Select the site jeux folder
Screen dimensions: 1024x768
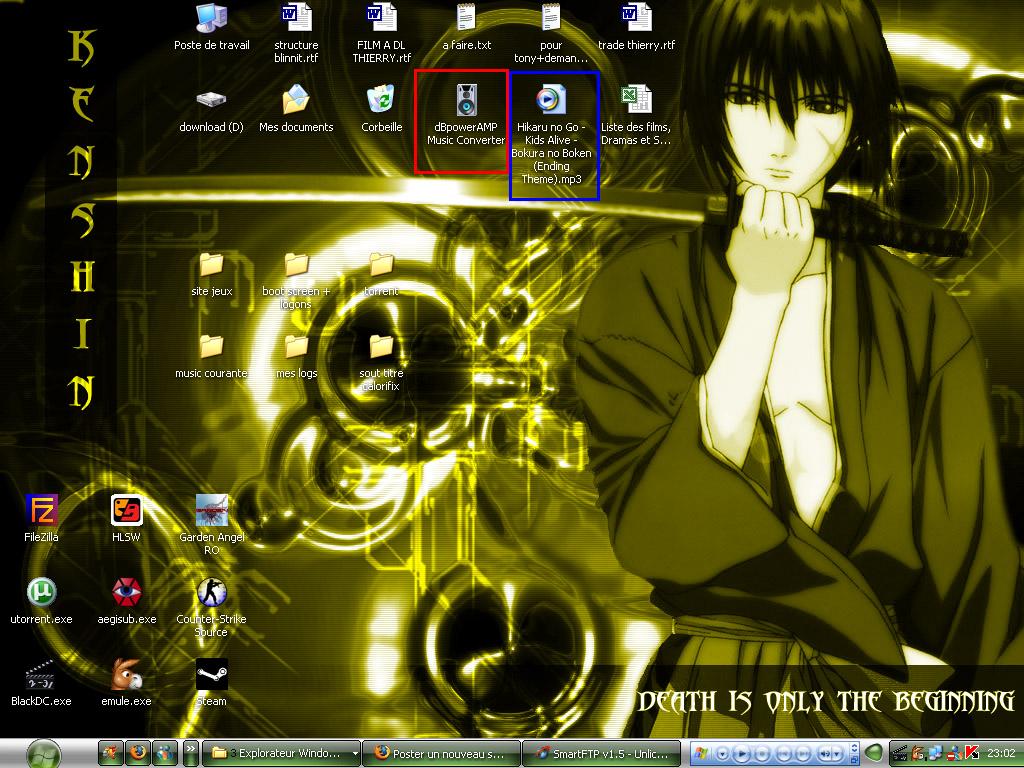pyautogui.click(x=212, y=274)
